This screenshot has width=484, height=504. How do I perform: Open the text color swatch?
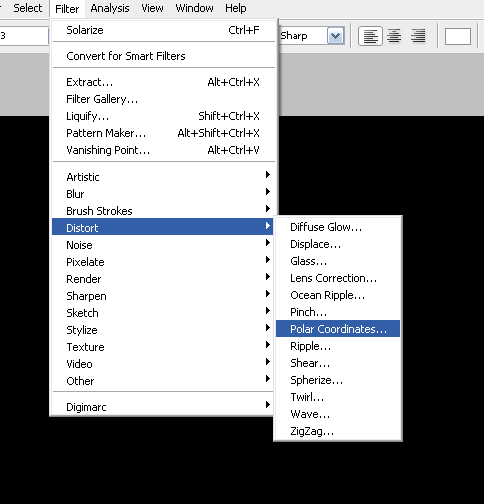(x=458, y=36)
